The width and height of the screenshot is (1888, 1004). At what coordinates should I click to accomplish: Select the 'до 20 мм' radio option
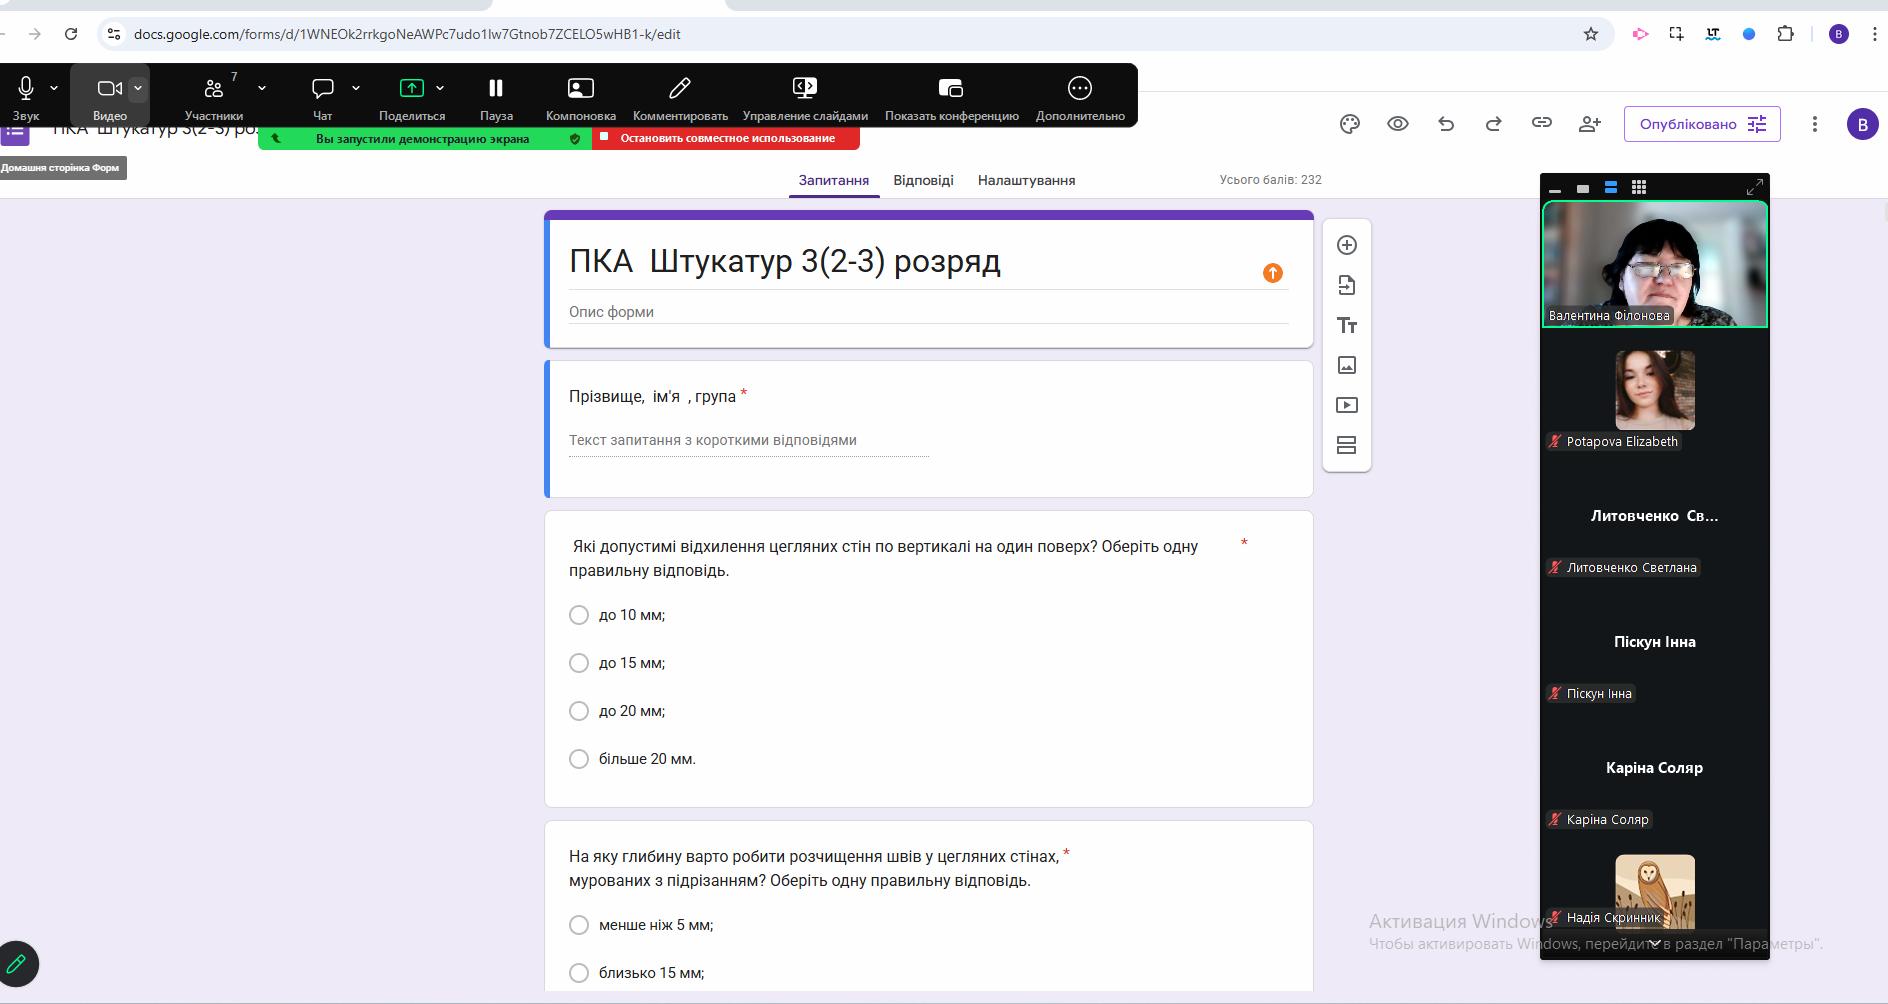point(579,711)
